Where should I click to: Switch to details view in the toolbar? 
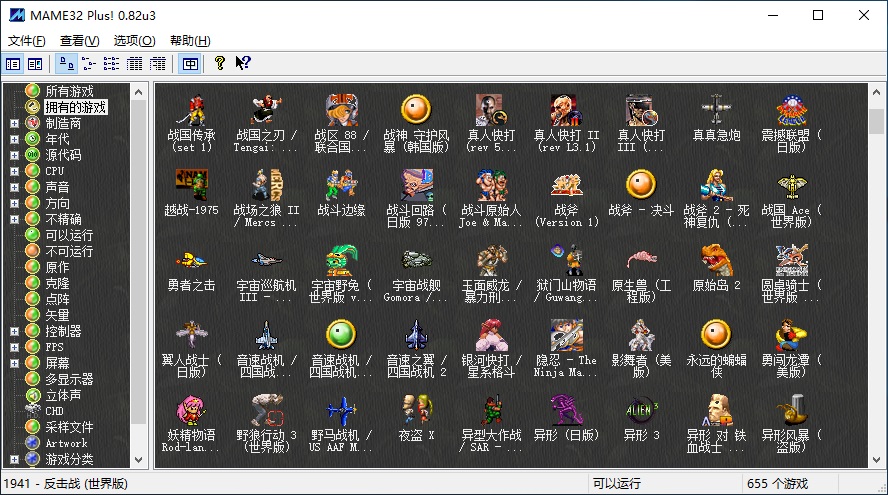[x=134, y=63]
